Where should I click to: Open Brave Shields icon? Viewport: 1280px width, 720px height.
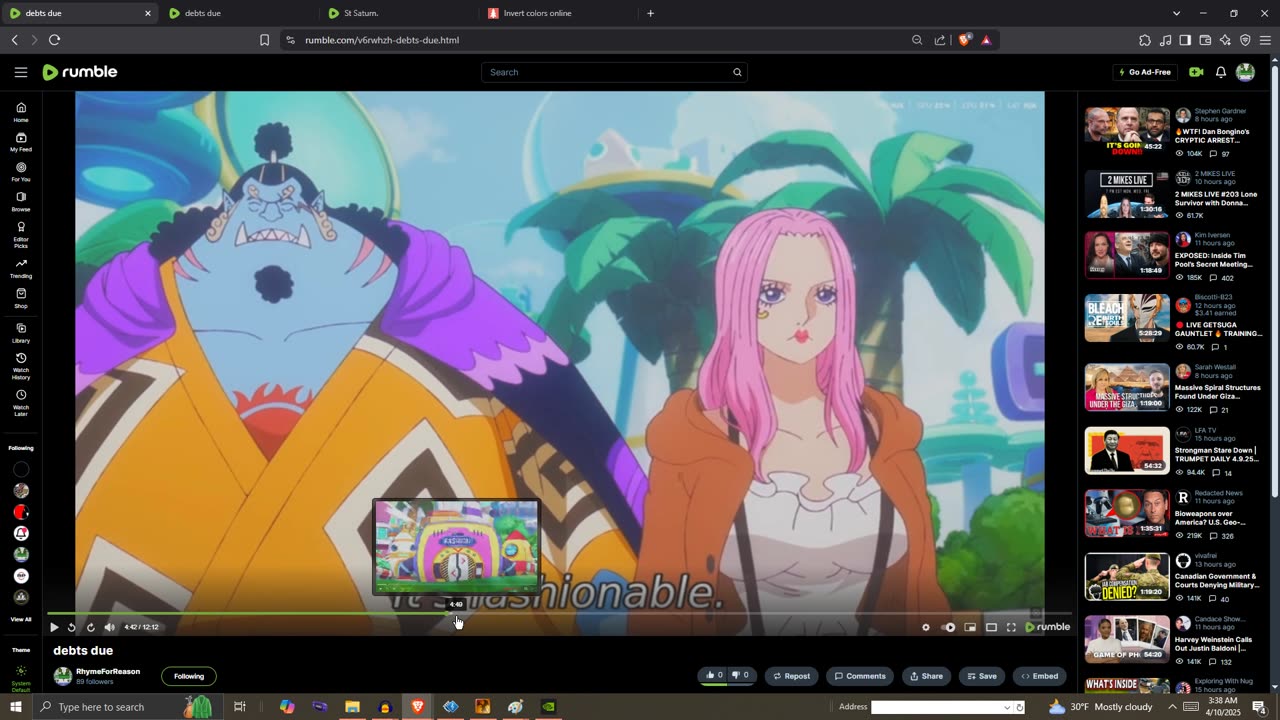tap(964, 40)
